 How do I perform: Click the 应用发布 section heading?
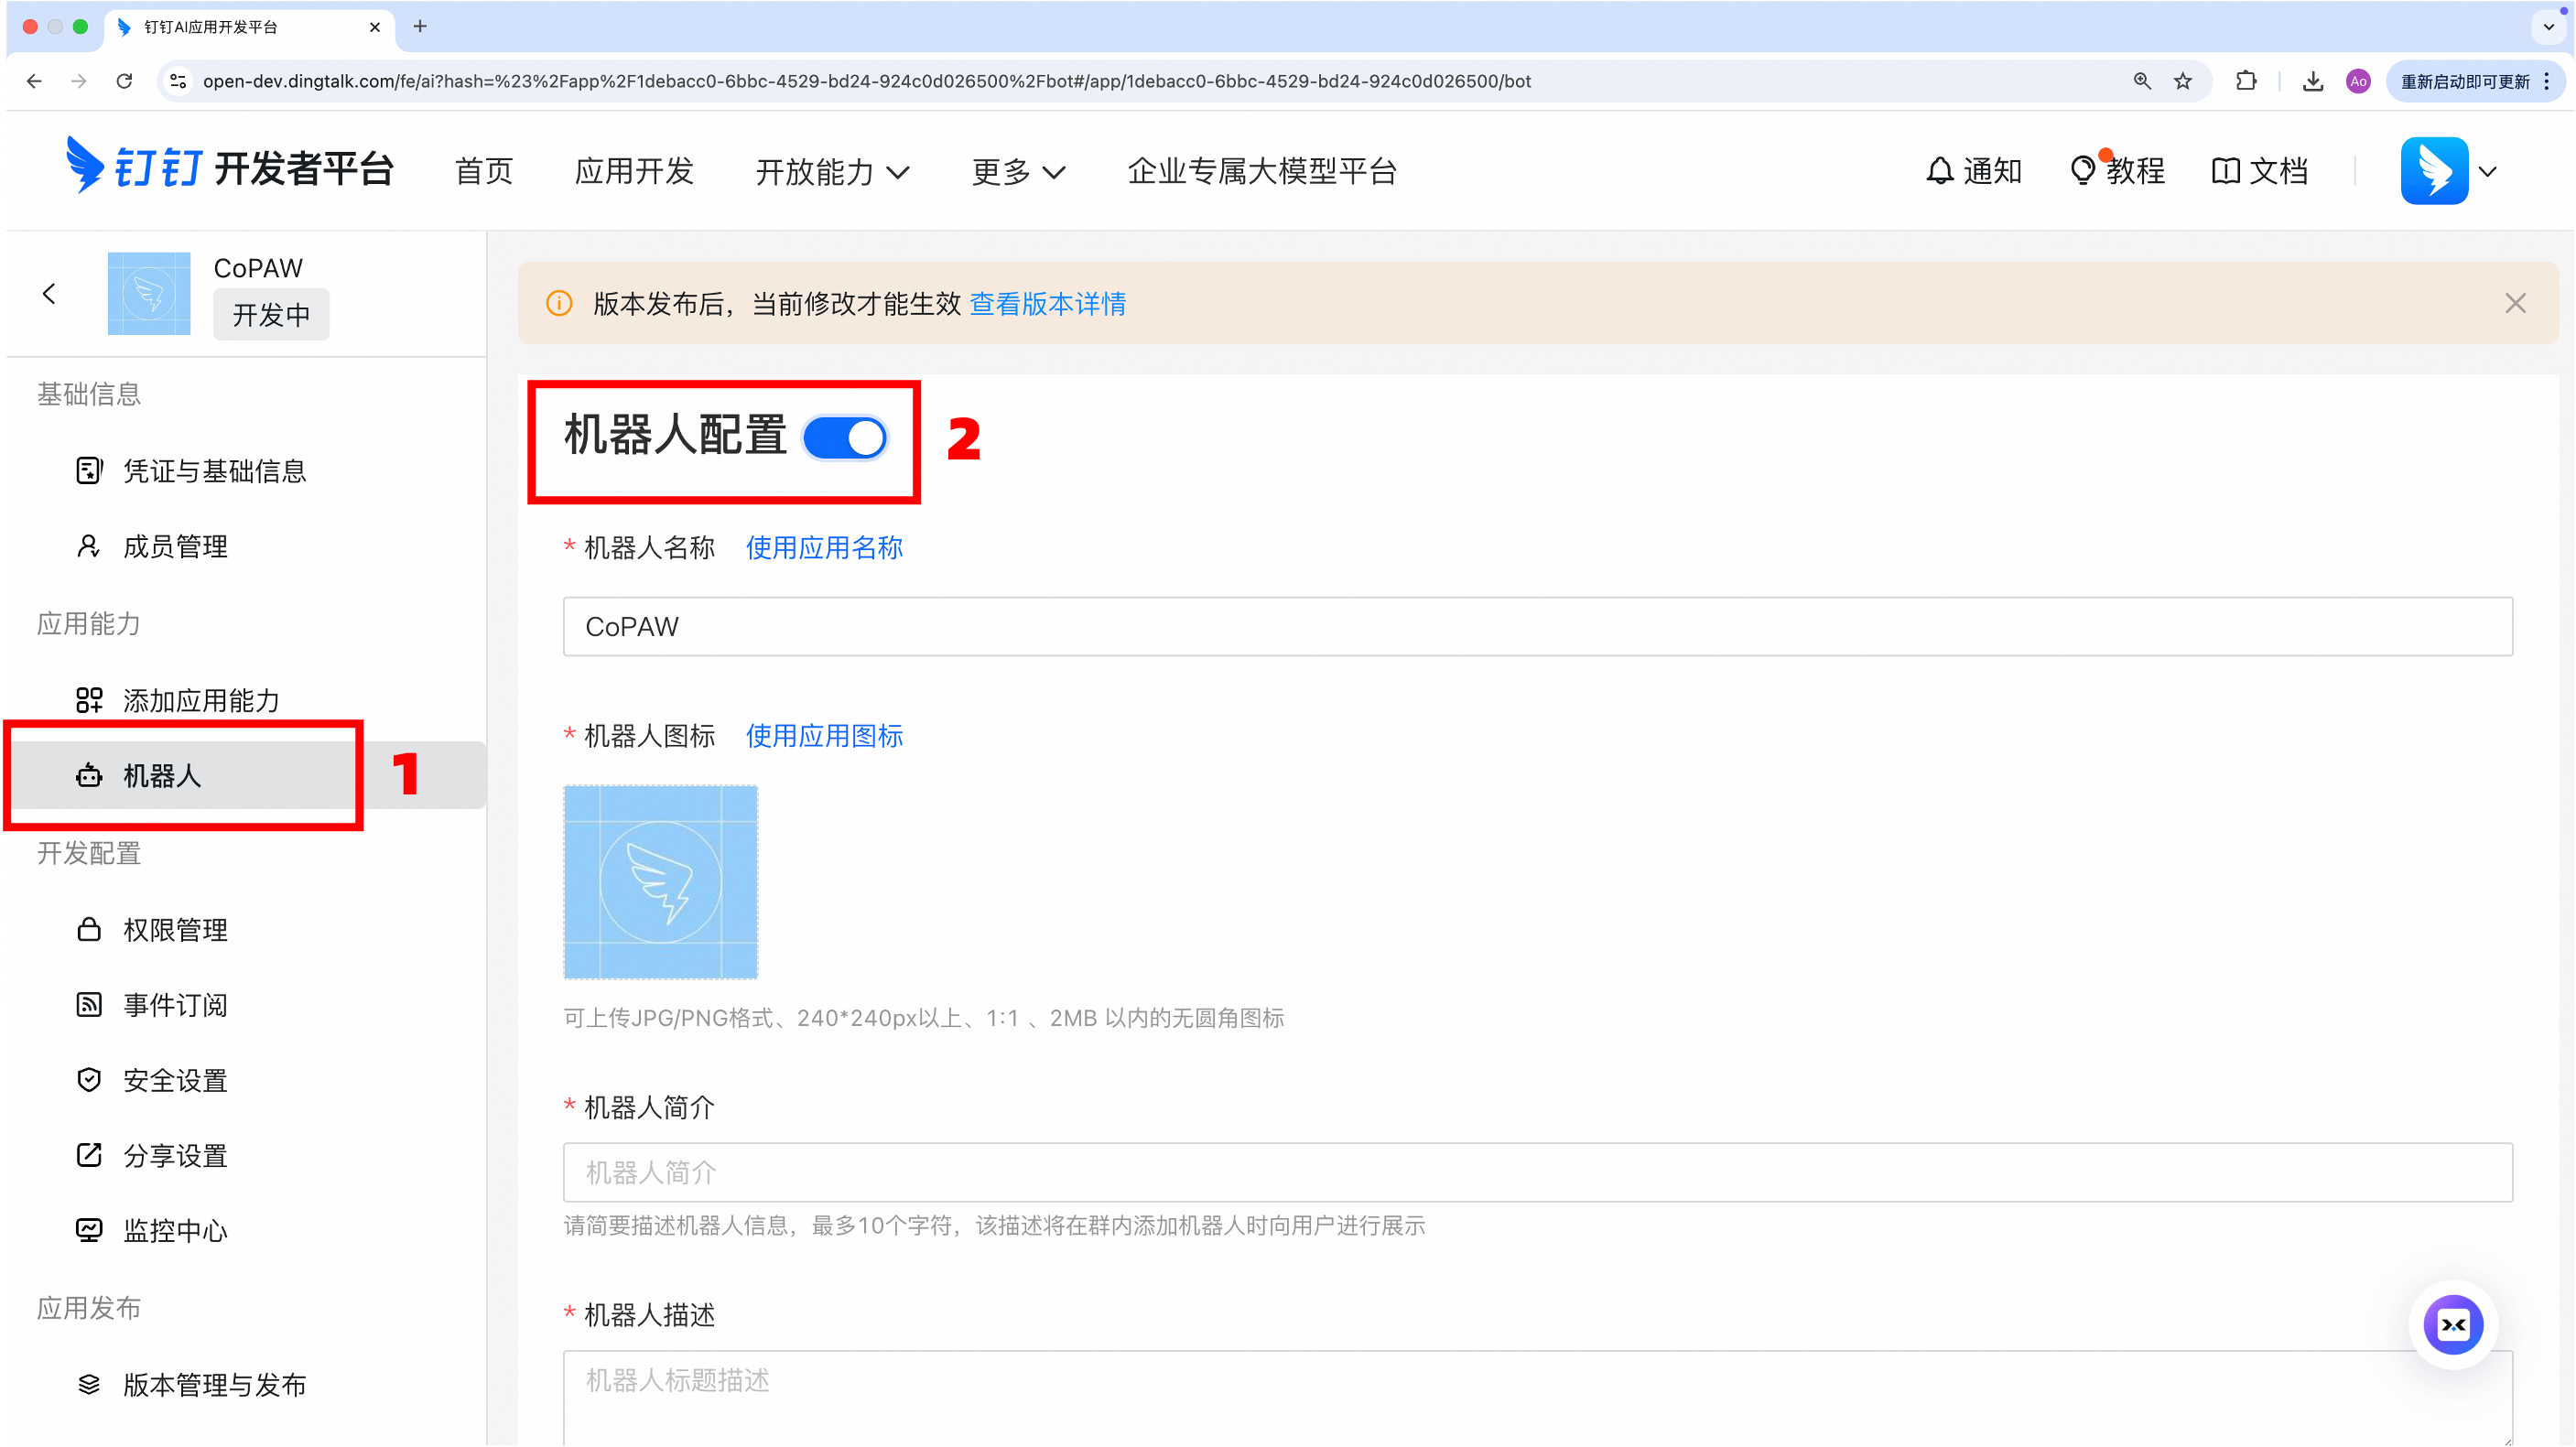click(89, 1308)
